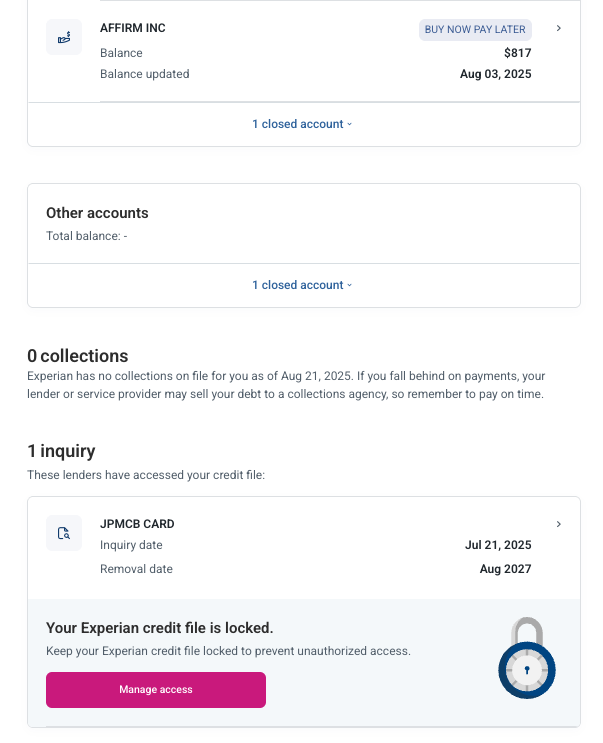Click the Manage access button
Viewport: 603px width, 743px height.
coord(156,690)
